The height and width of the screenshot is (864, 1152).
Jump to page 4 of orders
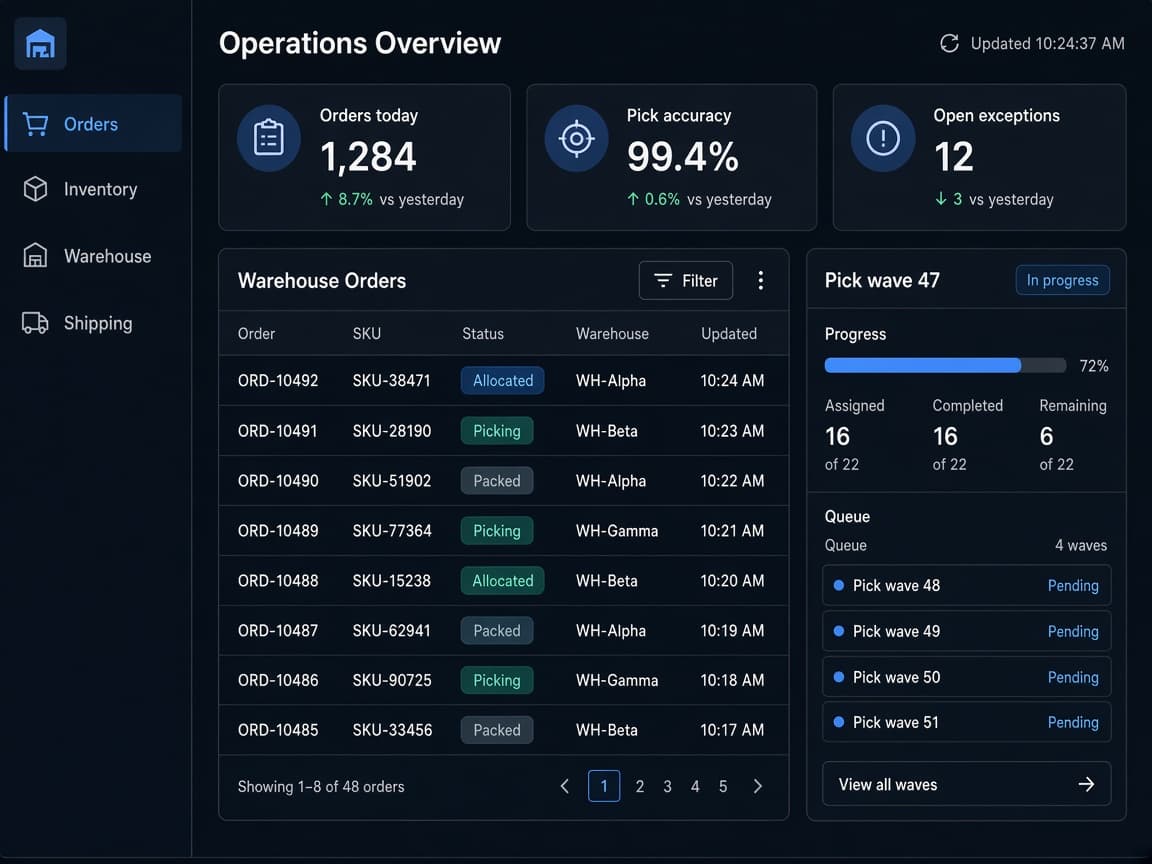tap(695, 786)
